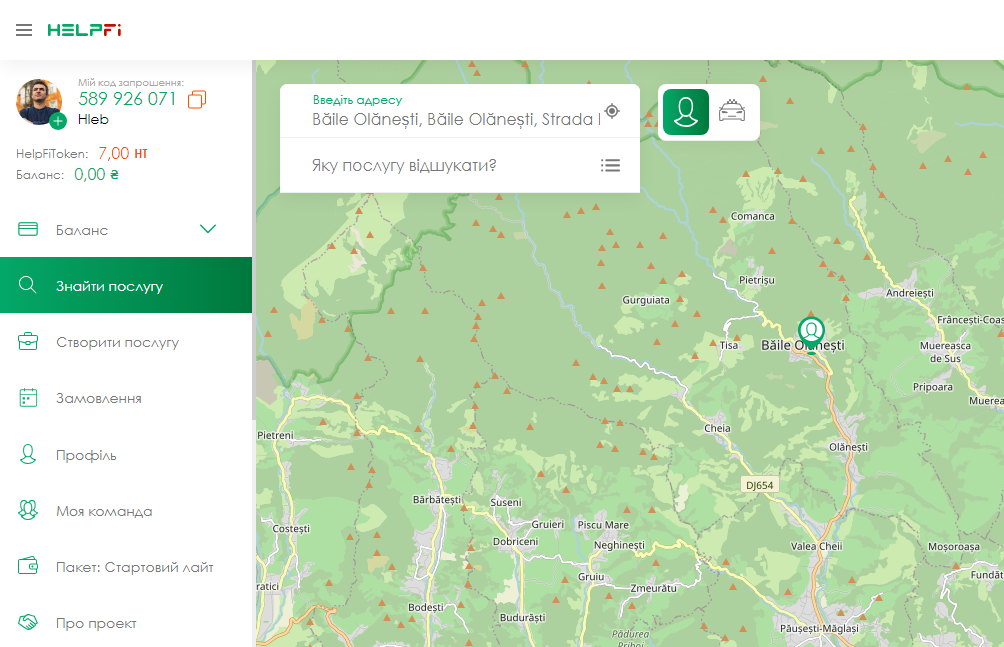Copy the invitation code 589 926 071
1004x647 pixels.
point(197,99)
